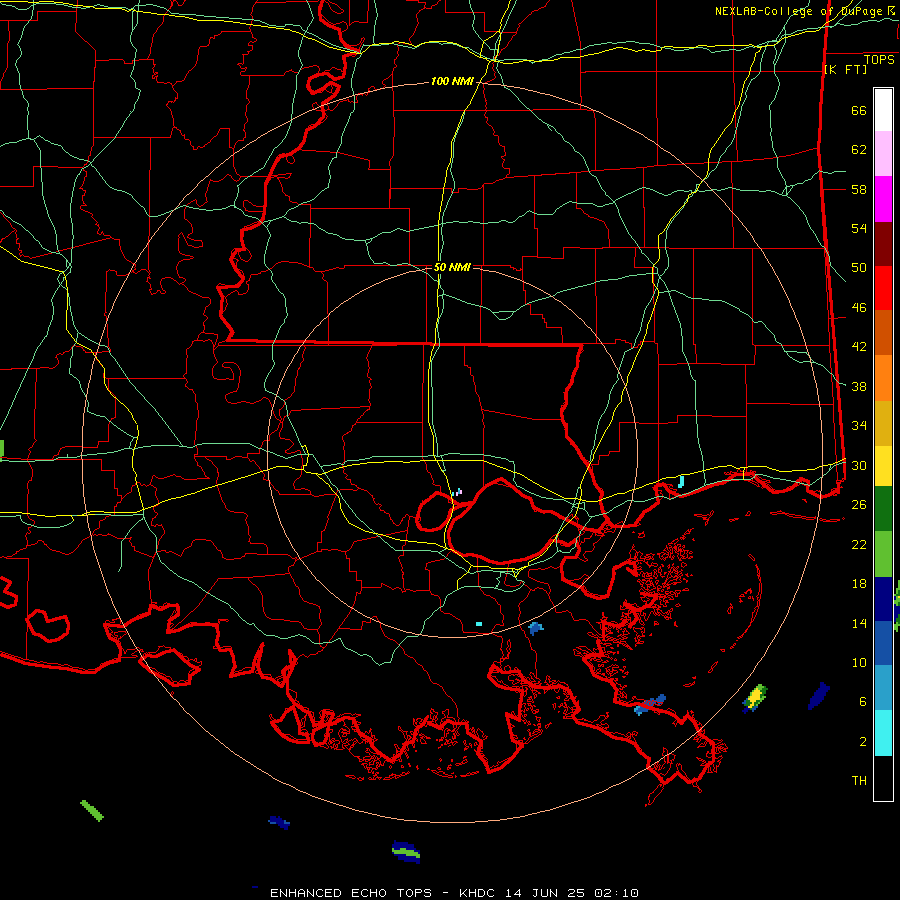Click the TOPS legend title
This screenshot has height=900, width=900.
pos(879,60)
